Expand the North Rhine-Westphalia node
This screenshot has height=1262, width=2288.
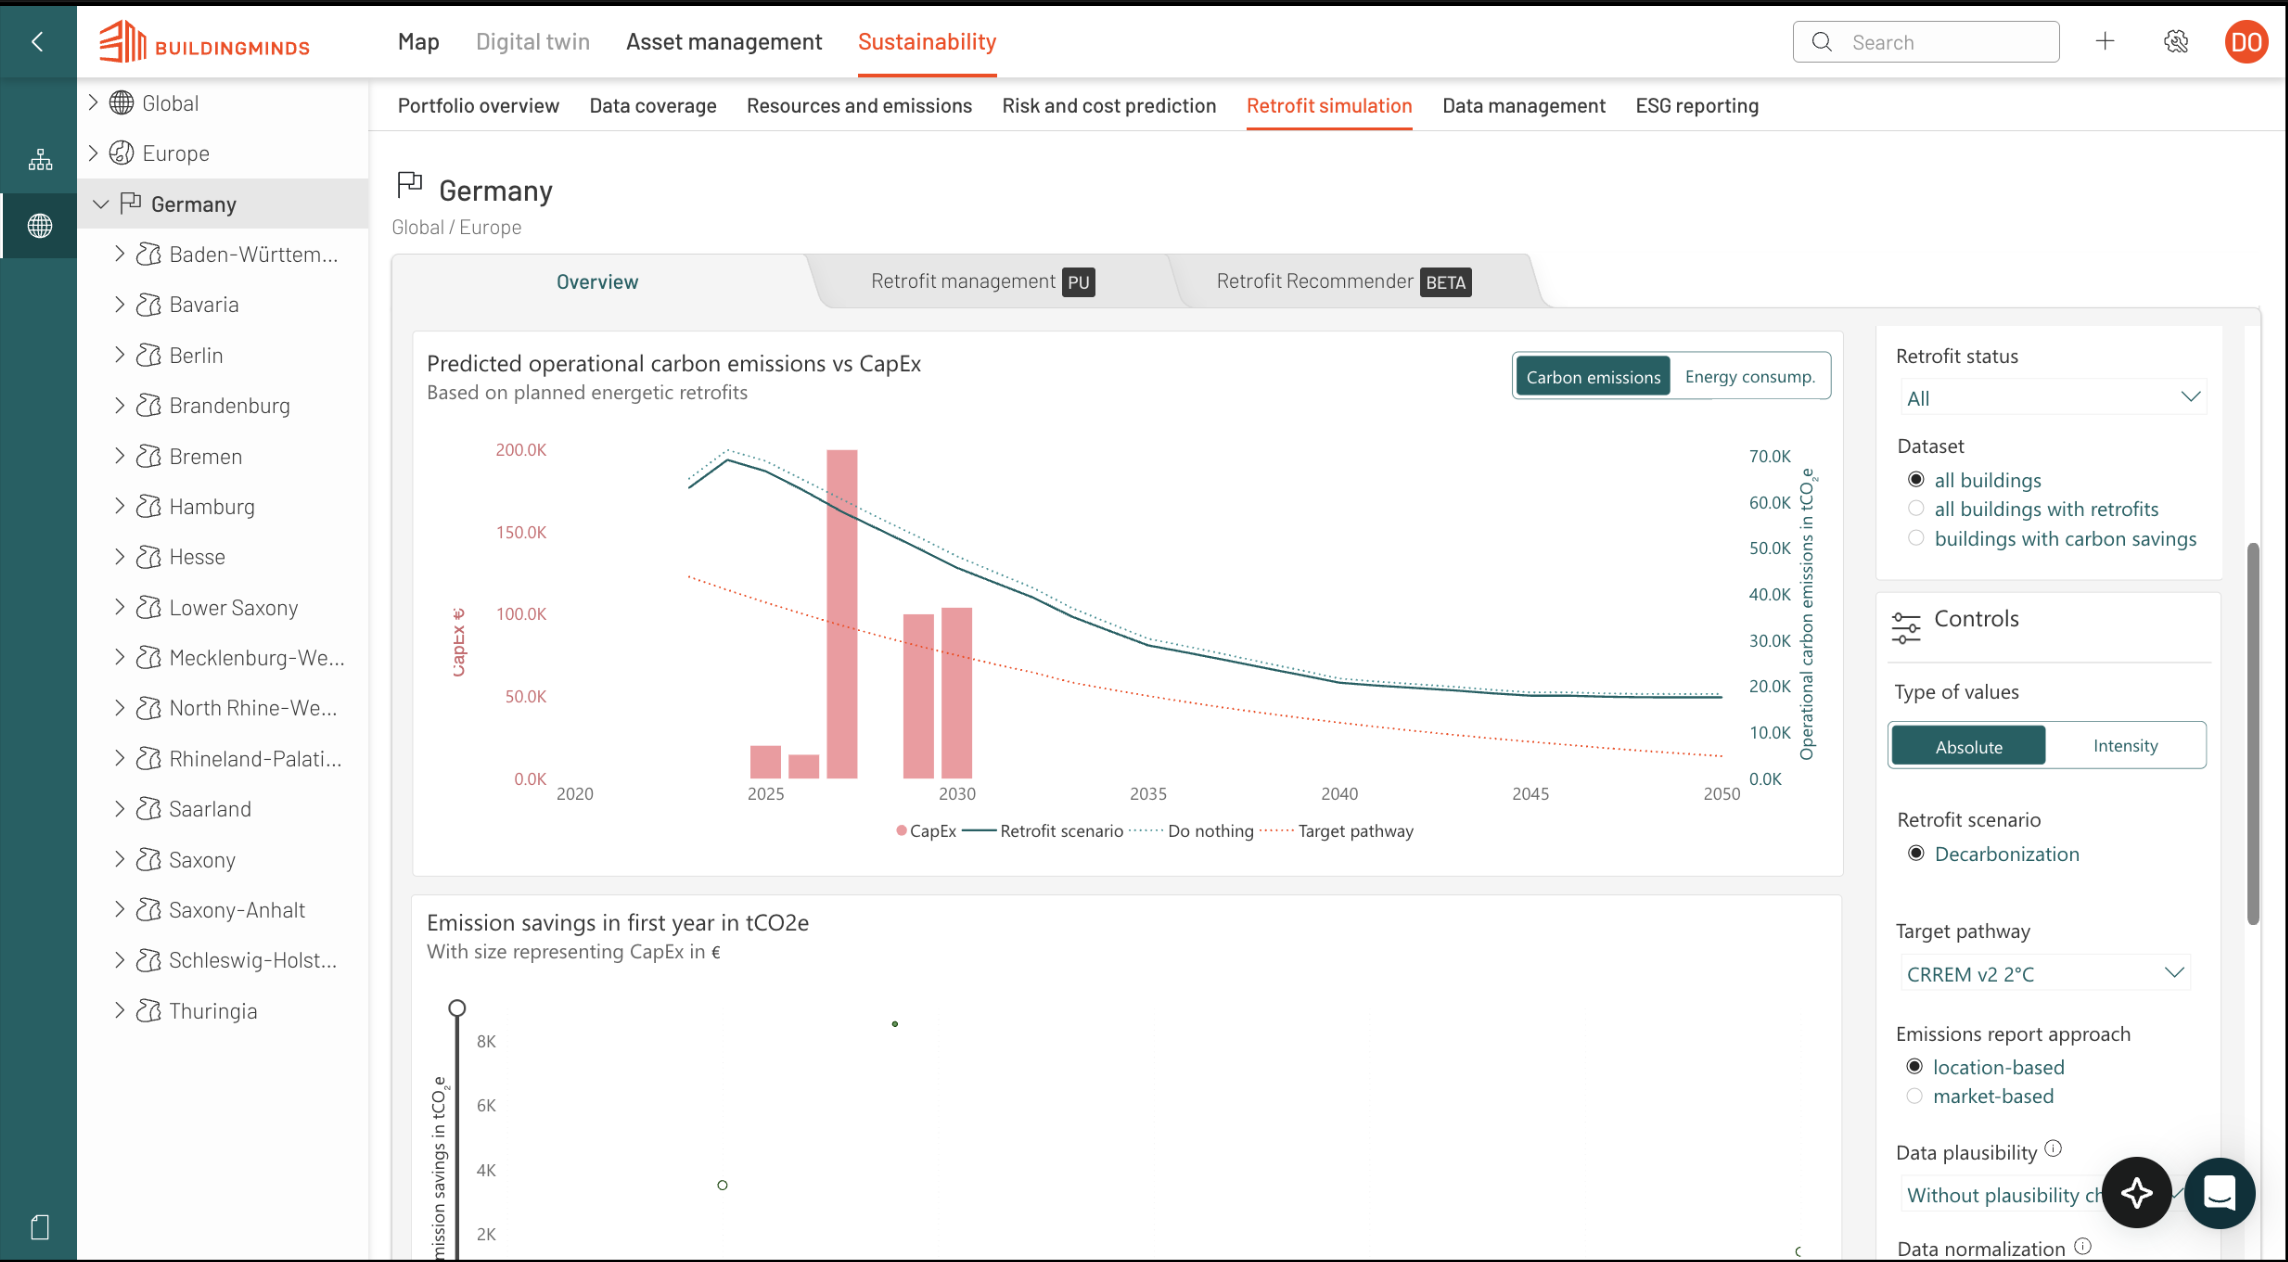[x=119, y=708]
